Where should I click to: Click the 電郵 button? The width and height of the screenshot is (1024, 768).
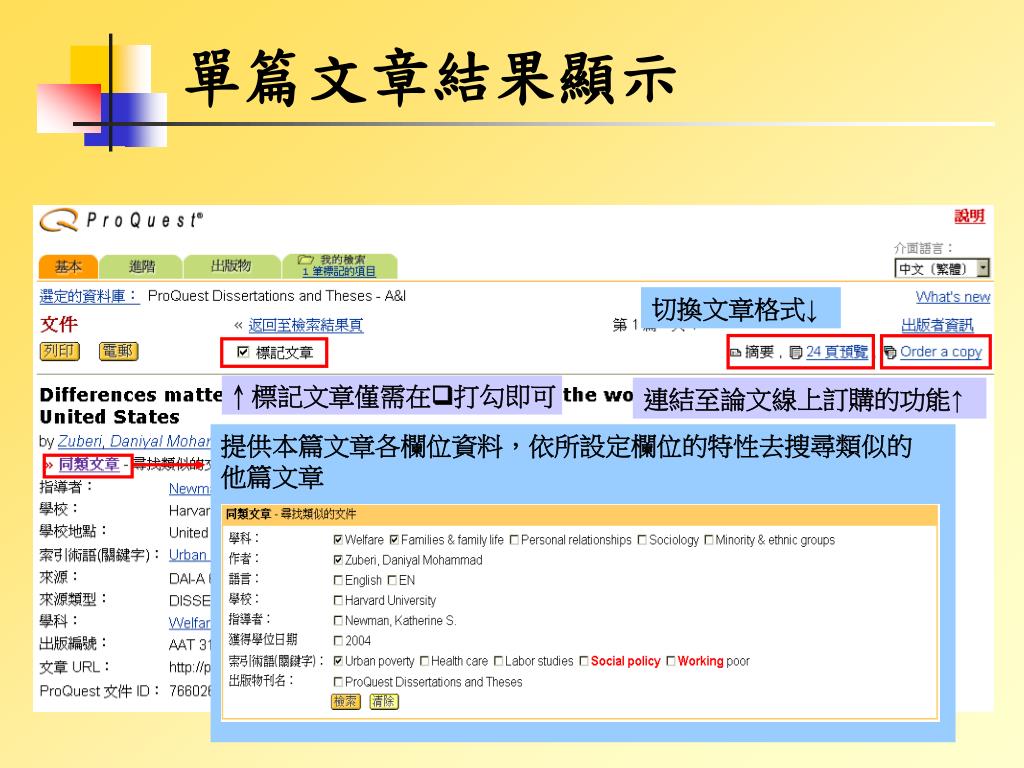[118, 351]
